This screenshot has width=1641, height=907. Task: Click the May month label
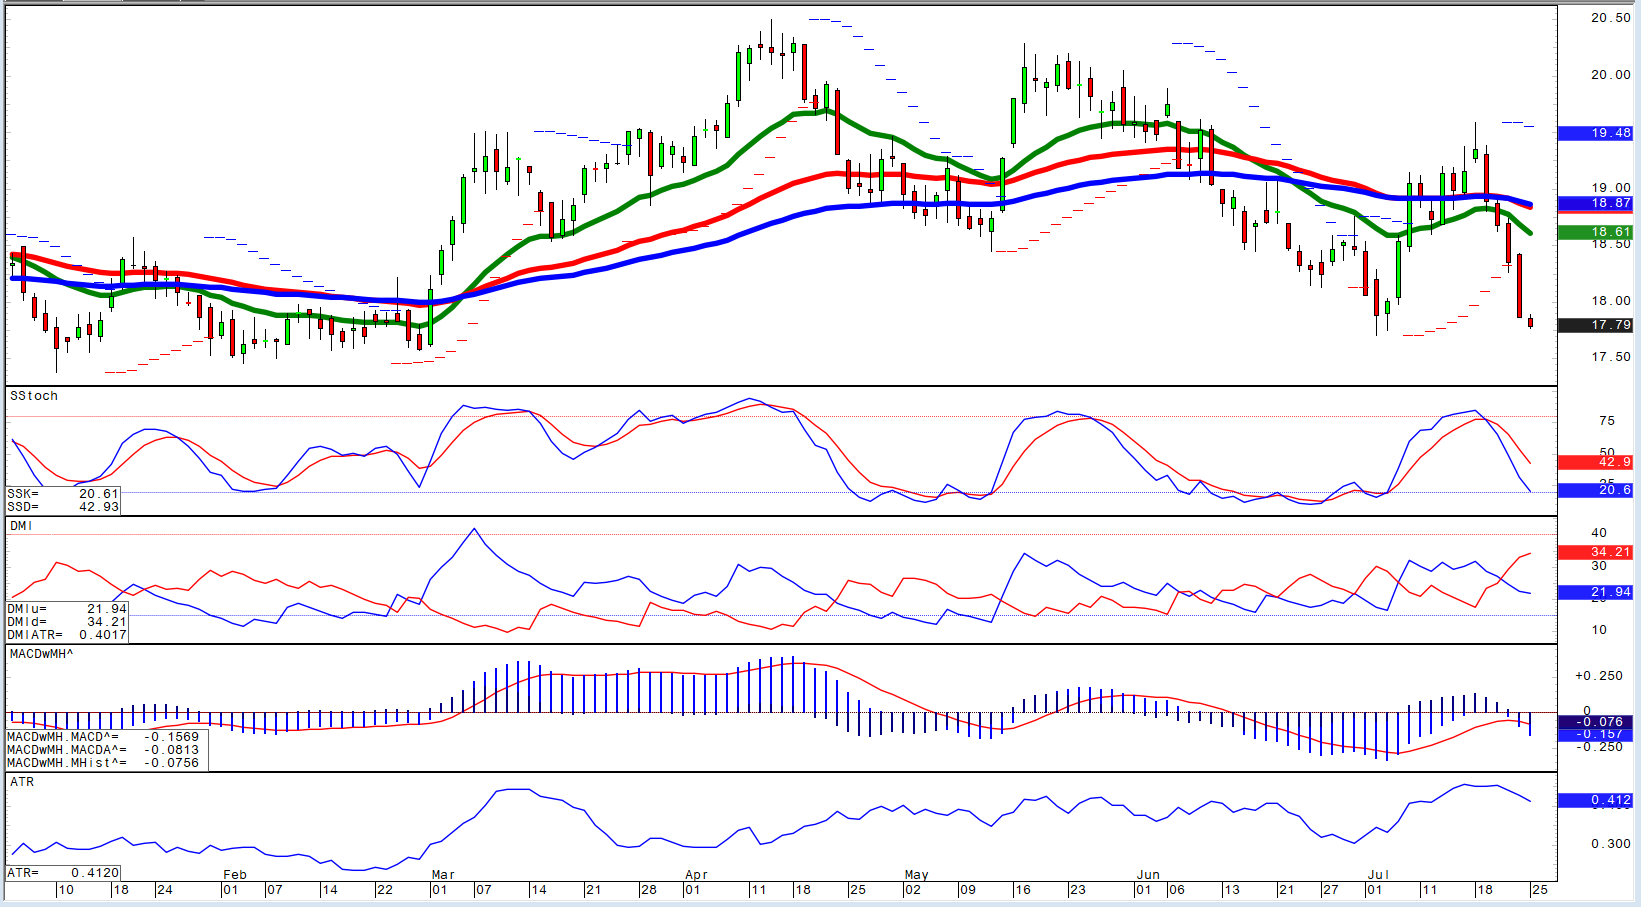pos(917,875)
